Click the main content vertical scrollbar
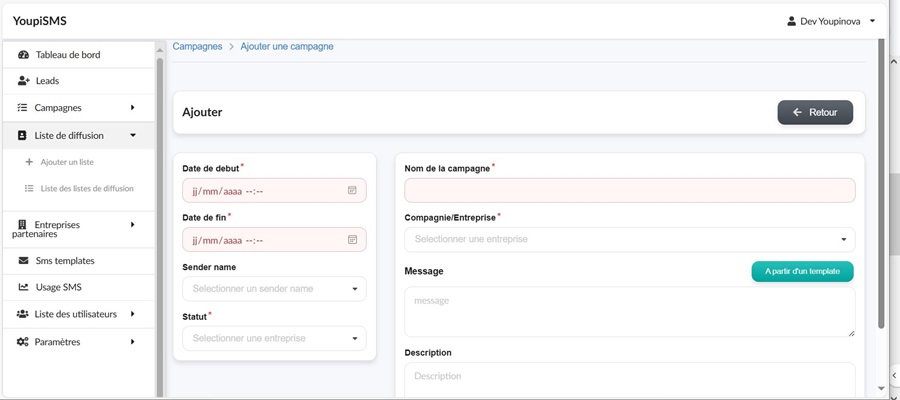Image resolution: width=900 pixels, height=400 pixels. coord(881,184)
